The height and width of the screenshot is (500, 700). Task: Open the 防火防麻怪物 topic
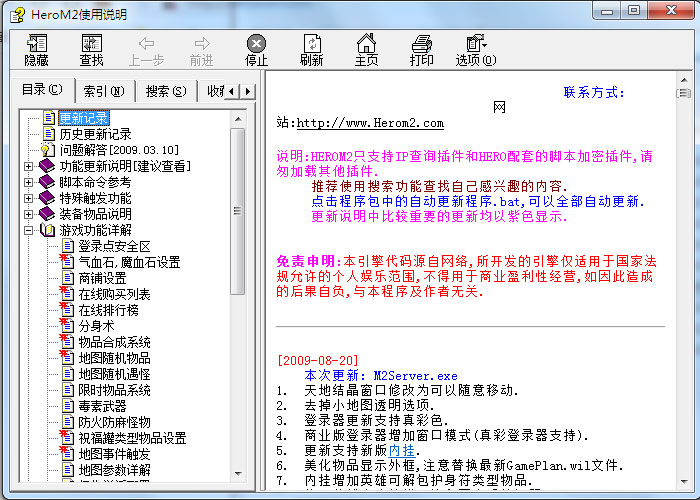pyautogui.click(x=114, y=422)
